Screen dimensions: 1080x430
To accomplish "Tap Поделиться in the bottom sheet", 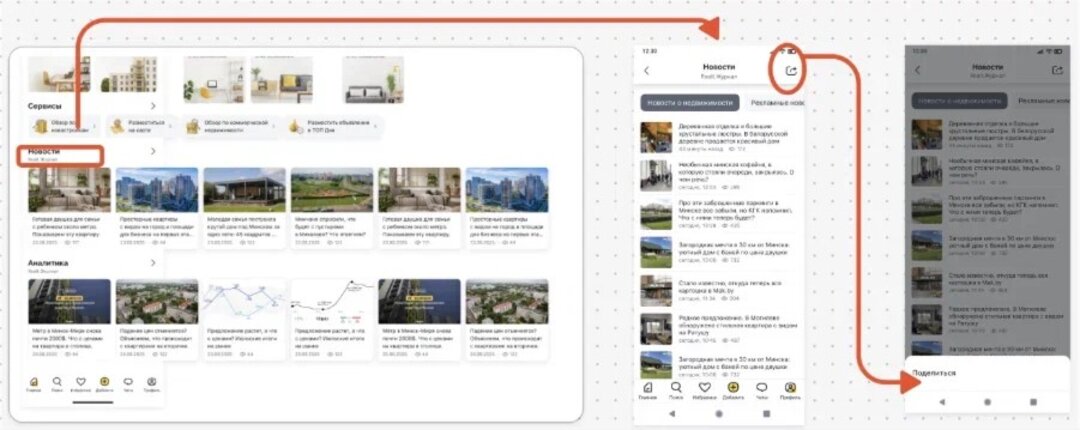I will tap(934, 373).
